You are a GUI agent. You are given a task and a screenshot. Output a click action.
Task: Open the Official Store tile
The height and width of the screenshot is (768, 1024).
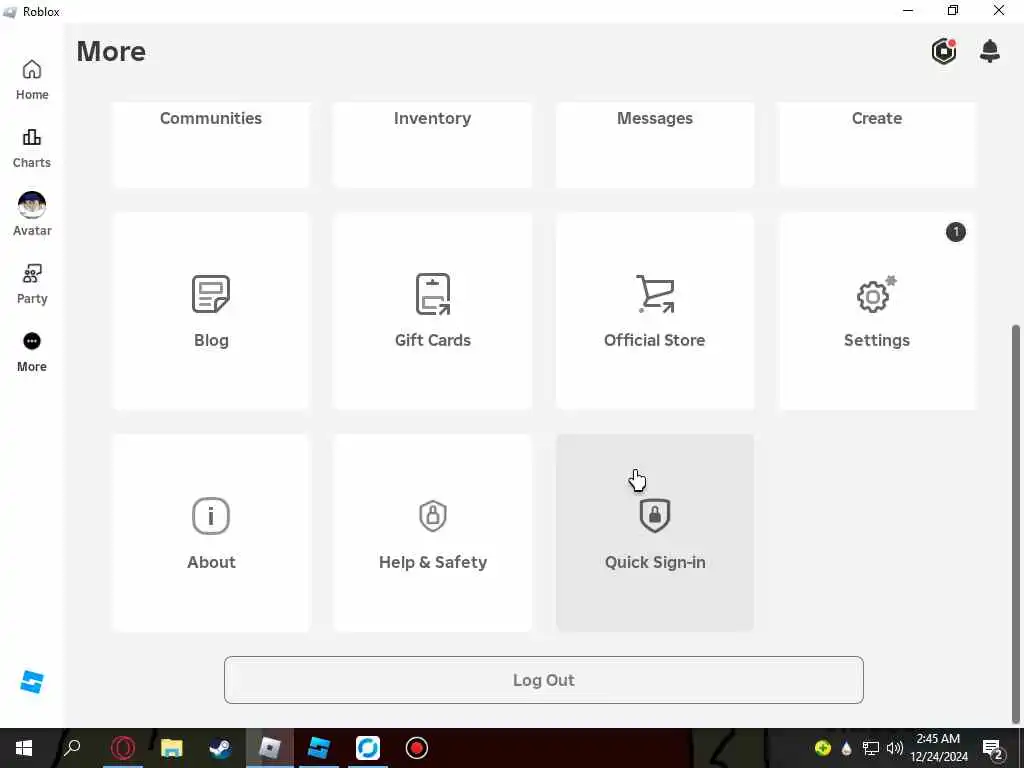coord(654,311)
